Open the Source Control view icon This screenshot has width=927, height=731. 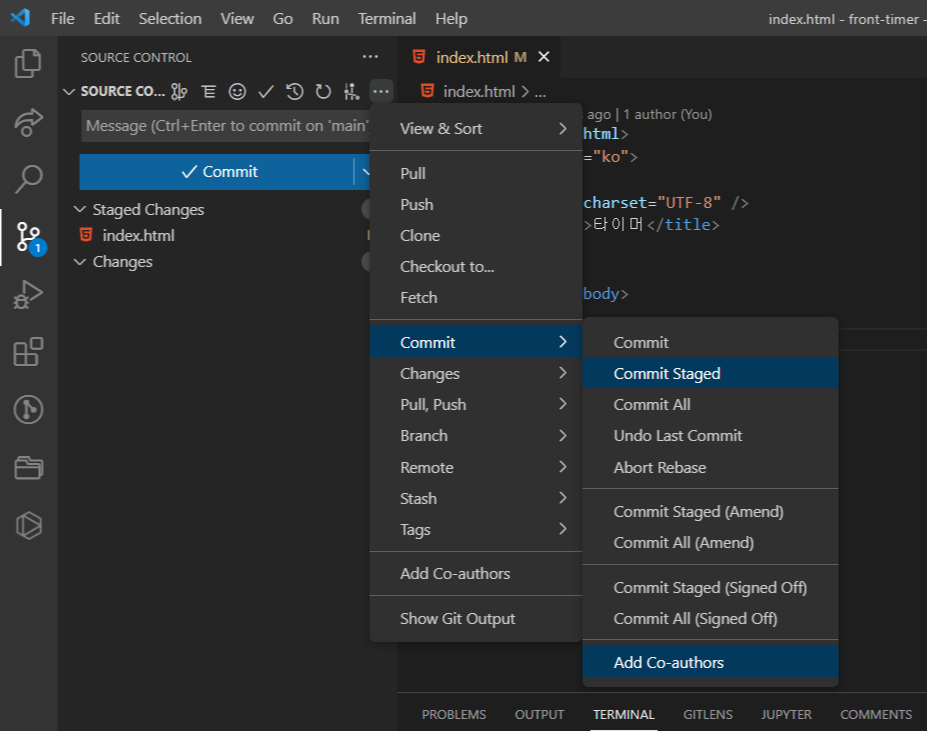pyautogui.click(x=29, y=237)
